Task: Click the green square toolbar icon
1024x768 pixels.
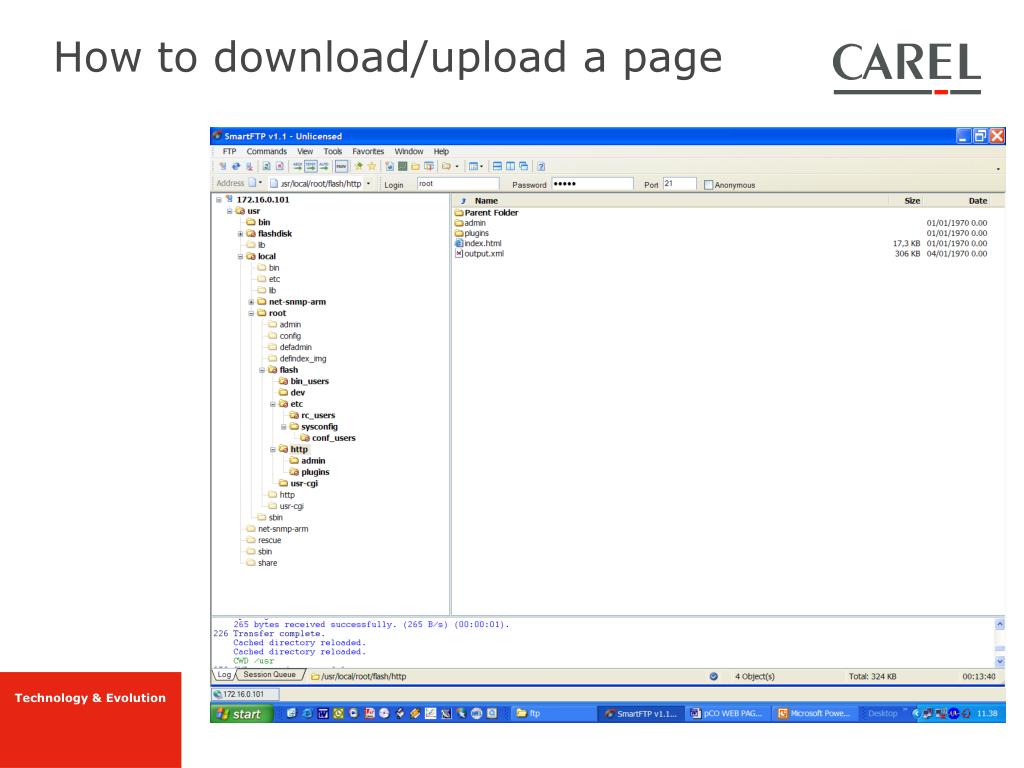Action: 402,167
